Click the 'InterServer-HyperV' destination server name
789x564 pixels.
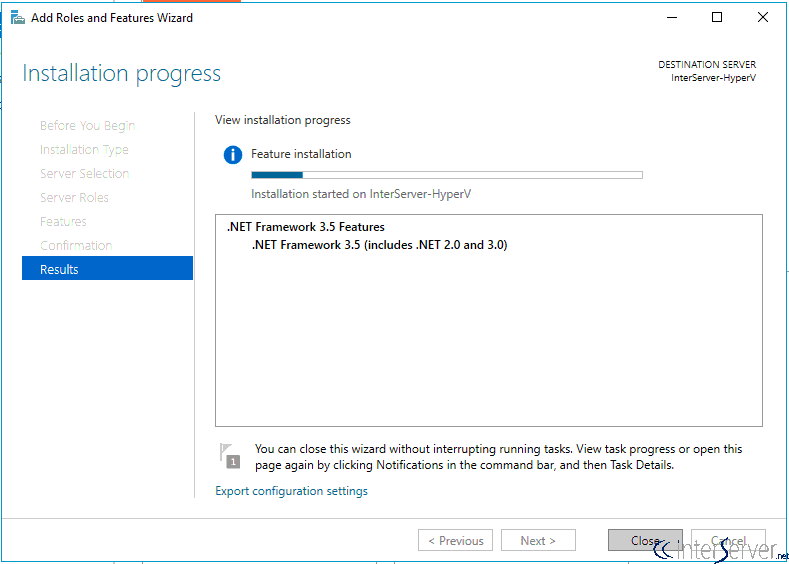[713, 78]
